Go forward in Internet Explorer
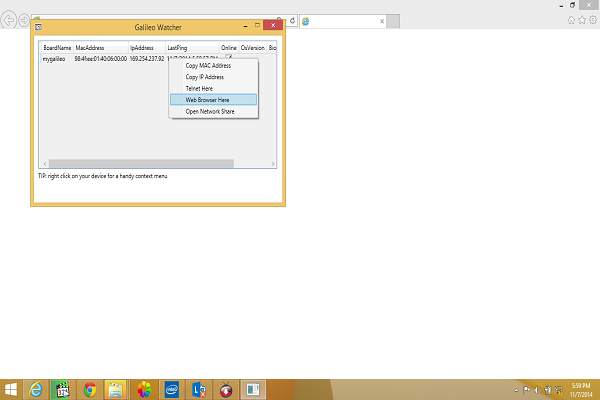Image resolution: width=600 pixels, height=400 pixels. (x=24, y=20)
